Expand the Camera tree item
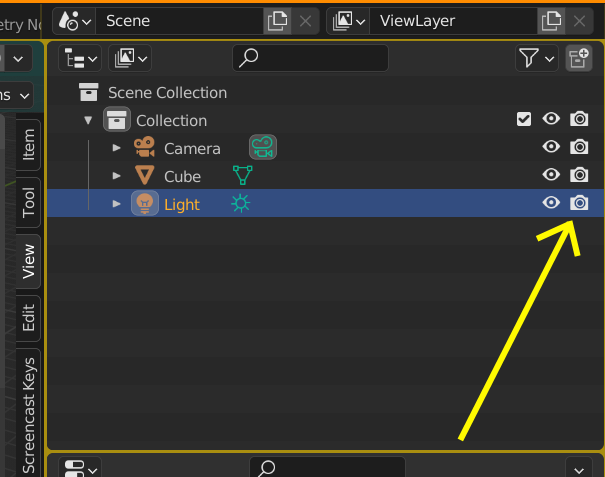605x477 pixels. (x=117, y=148)
